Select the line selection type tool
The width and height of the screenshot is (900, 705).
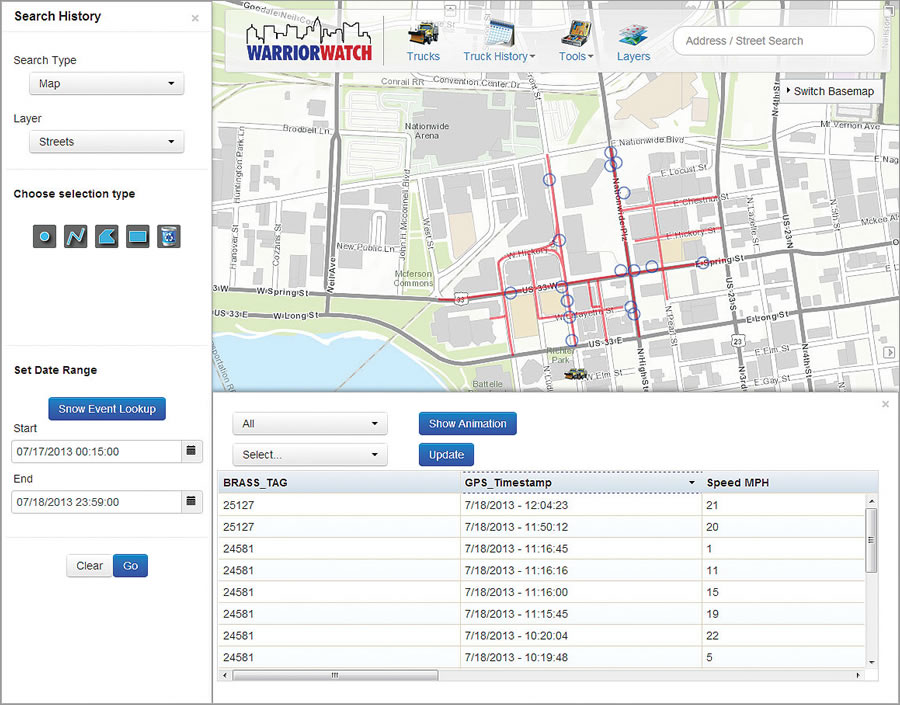coord(74,236)
